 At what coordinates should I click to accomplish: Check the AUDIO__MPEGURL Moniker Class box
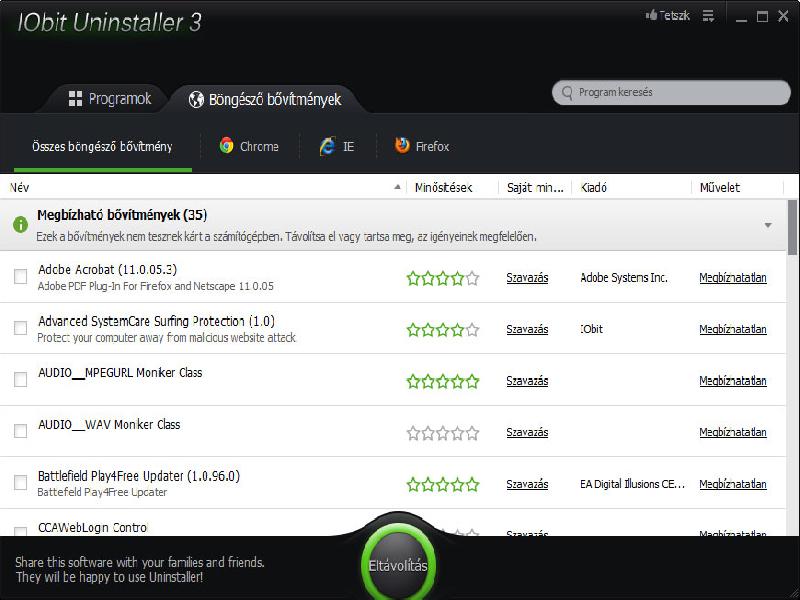coord(20,379)
